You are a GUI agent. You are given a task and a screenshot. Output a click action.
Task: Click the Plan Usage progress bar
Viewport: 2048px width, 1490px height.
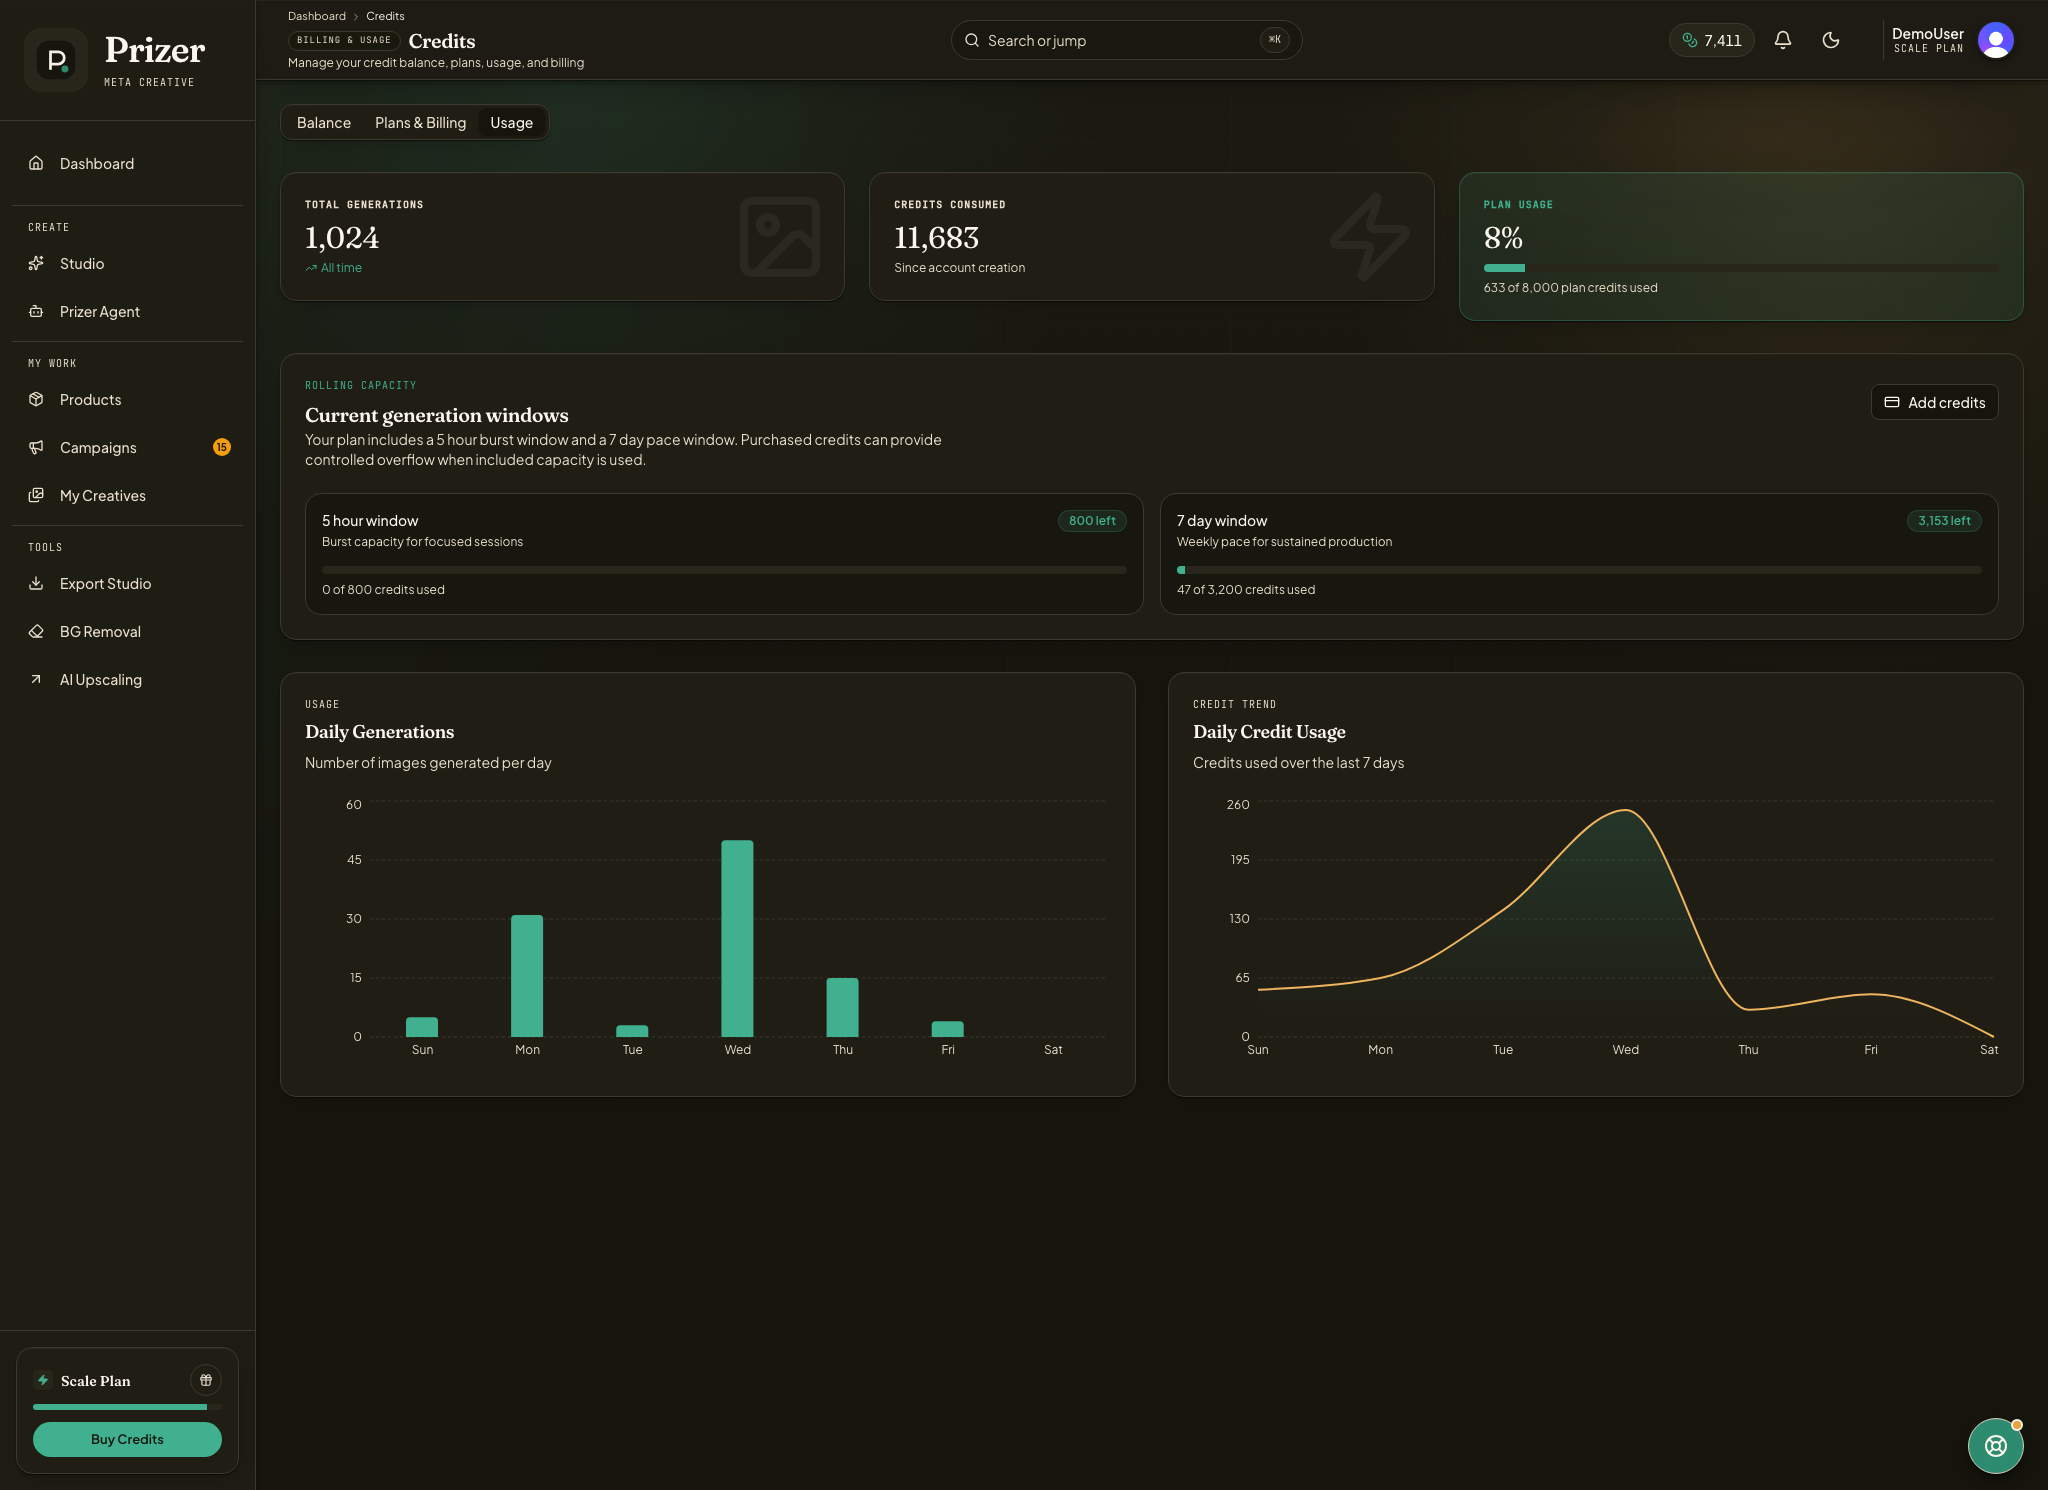point(1741,268)
